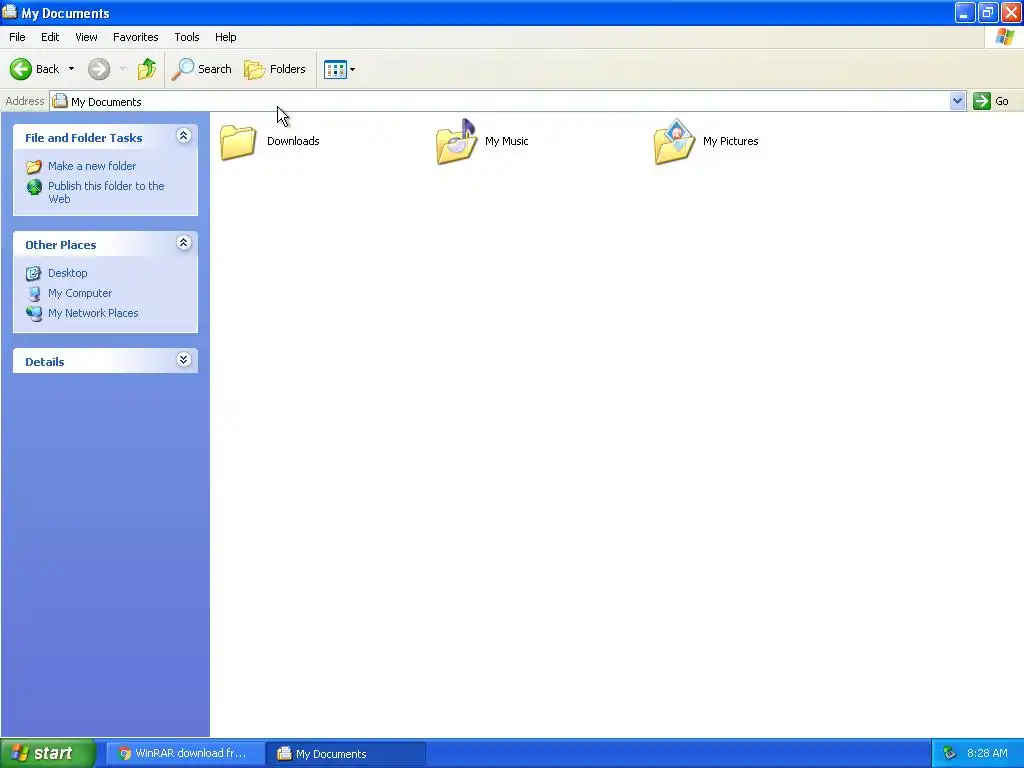1024x768 pixels.
Task: Open the Help menu
Action: click(x=225, y=37)
